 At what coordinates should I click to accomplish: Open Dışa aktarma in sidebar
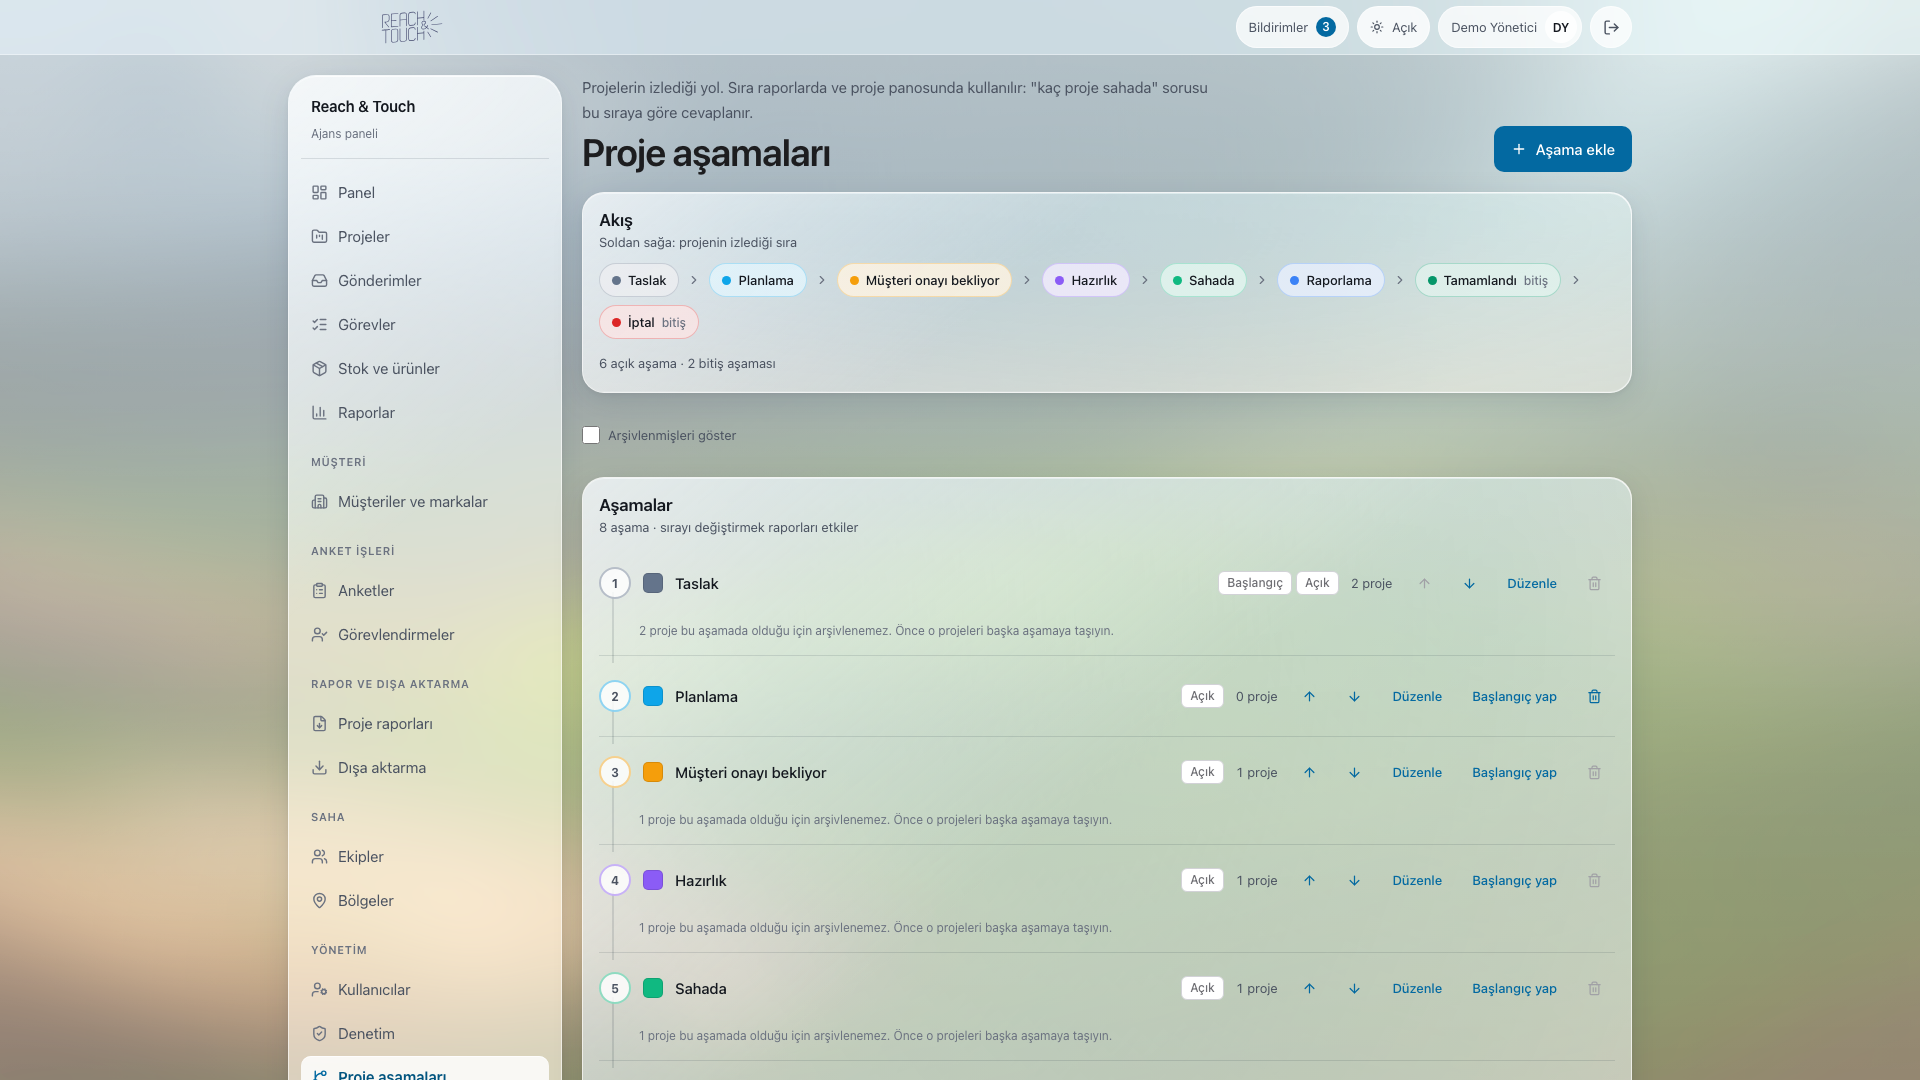[425, 767]
